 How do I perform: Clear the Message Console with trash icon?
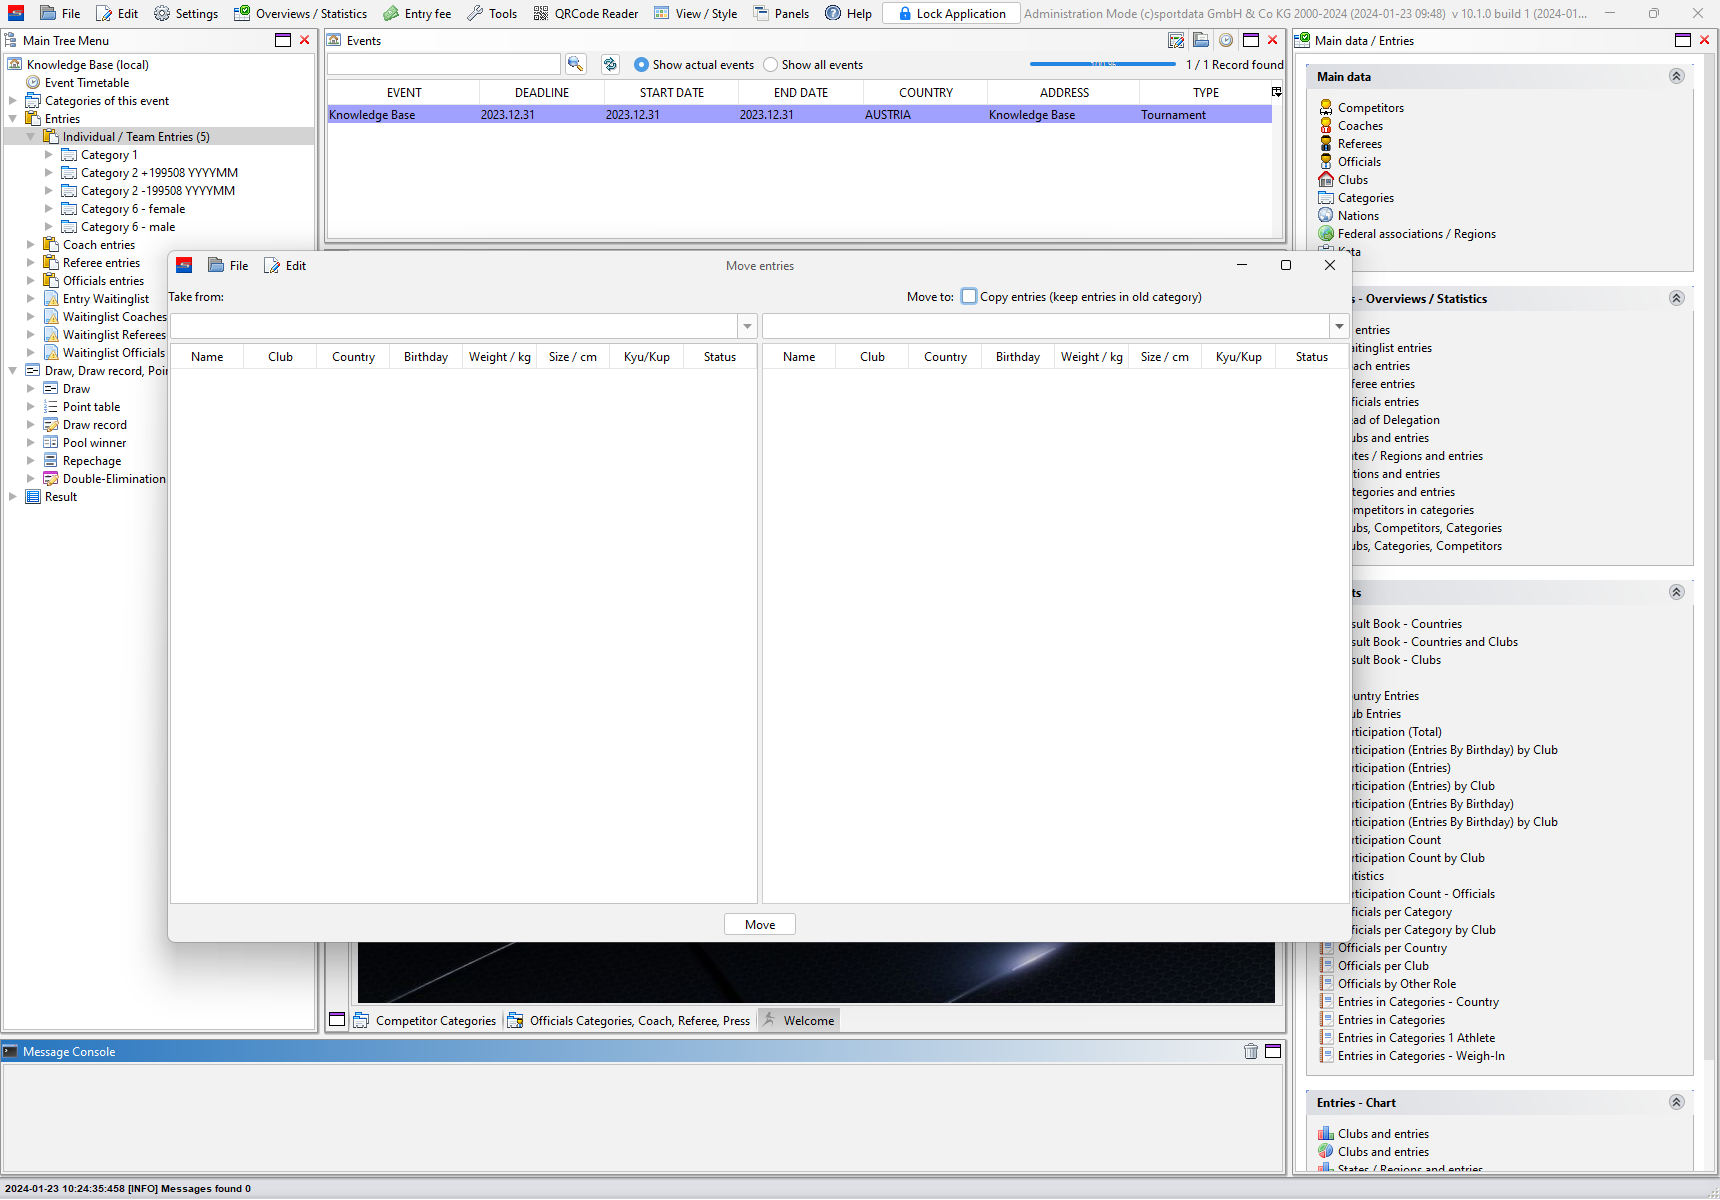pos(1250,1051)
